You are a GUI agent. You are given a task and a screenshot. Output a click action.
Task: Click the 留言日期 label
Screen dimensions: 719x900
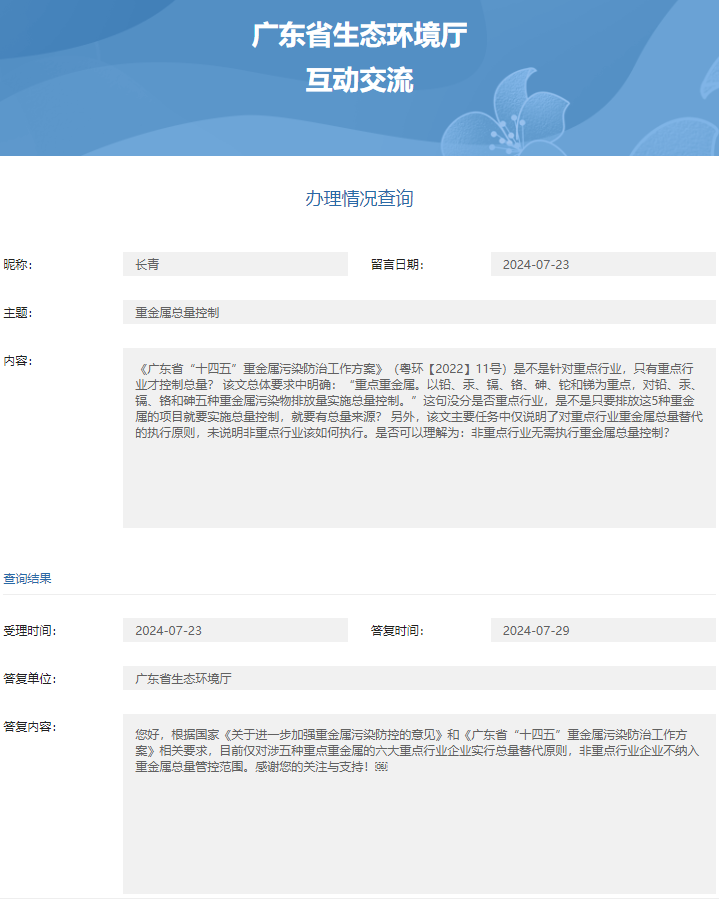pos(397,265)
